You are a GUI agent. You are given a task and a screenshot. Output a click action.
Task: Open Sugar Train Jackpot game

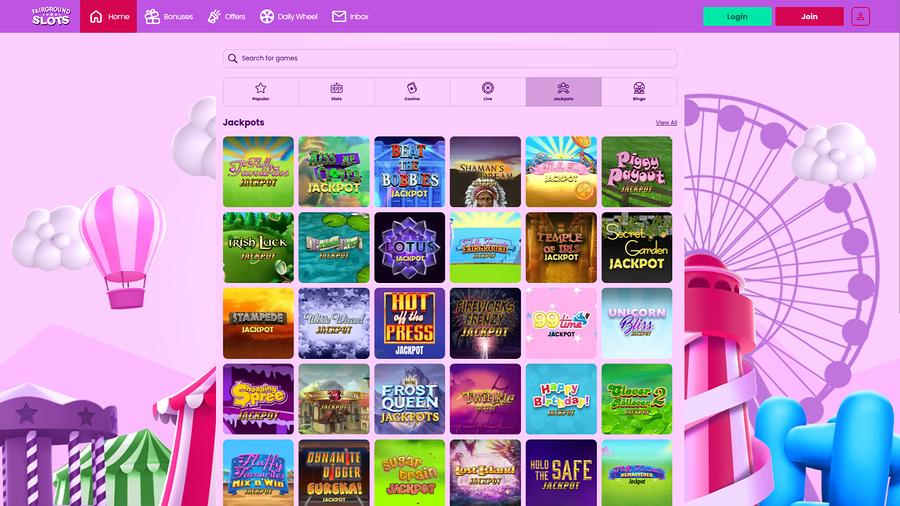(410, 473)
